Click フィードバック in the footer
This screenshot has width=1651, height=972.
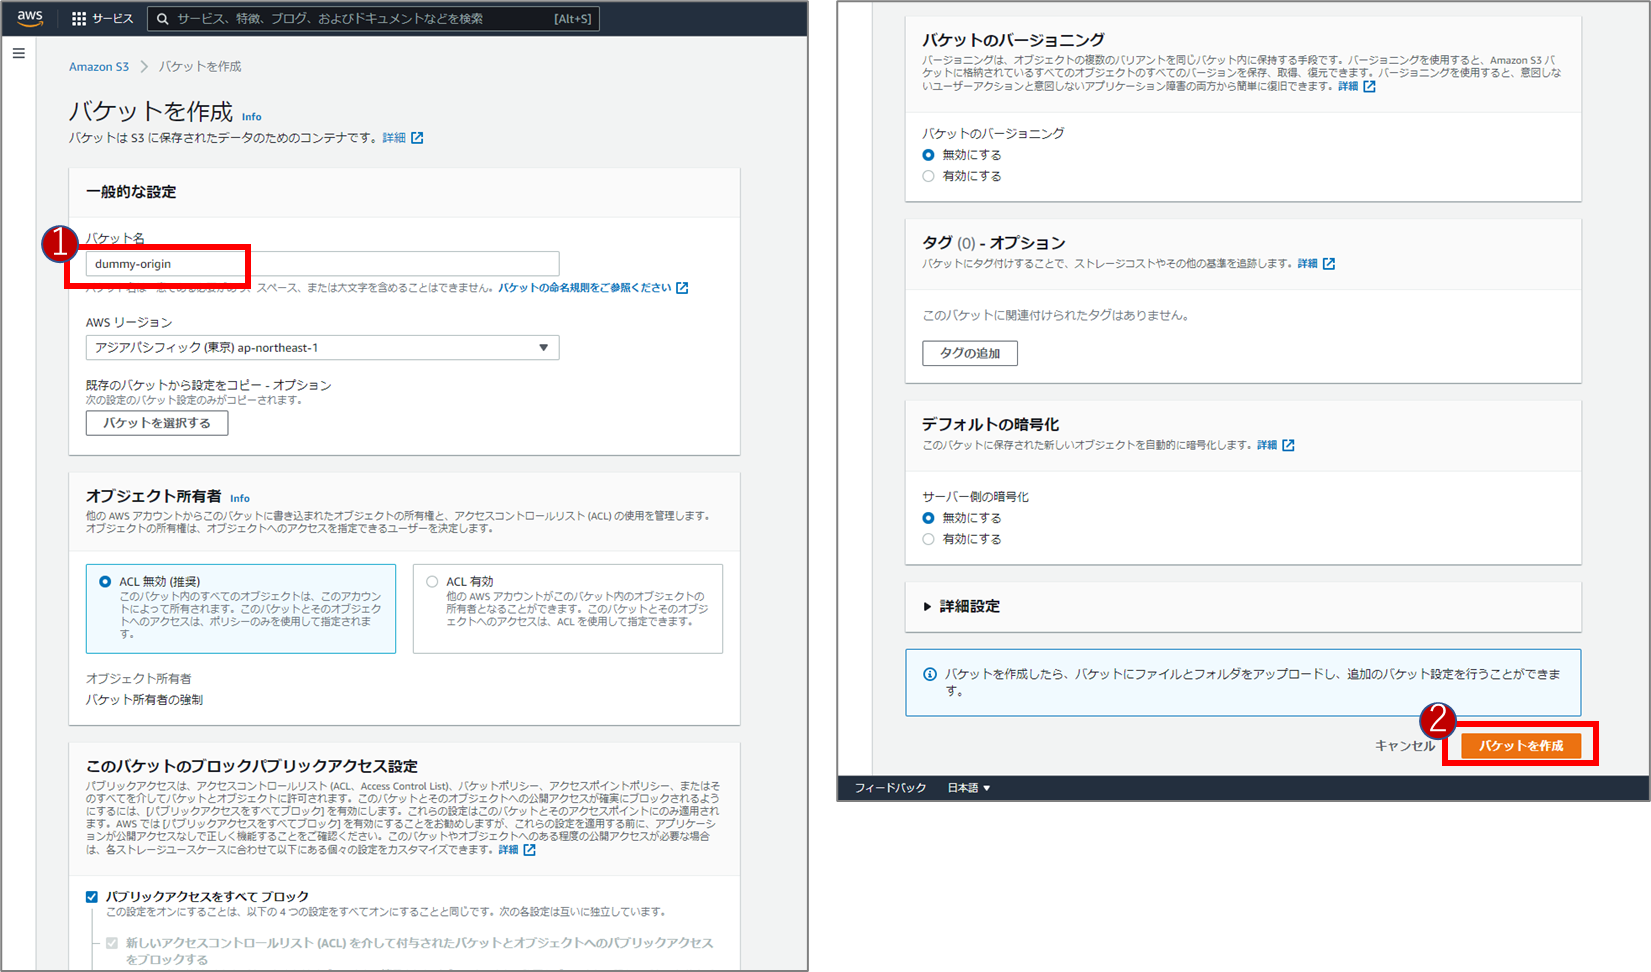pos(890,788)
